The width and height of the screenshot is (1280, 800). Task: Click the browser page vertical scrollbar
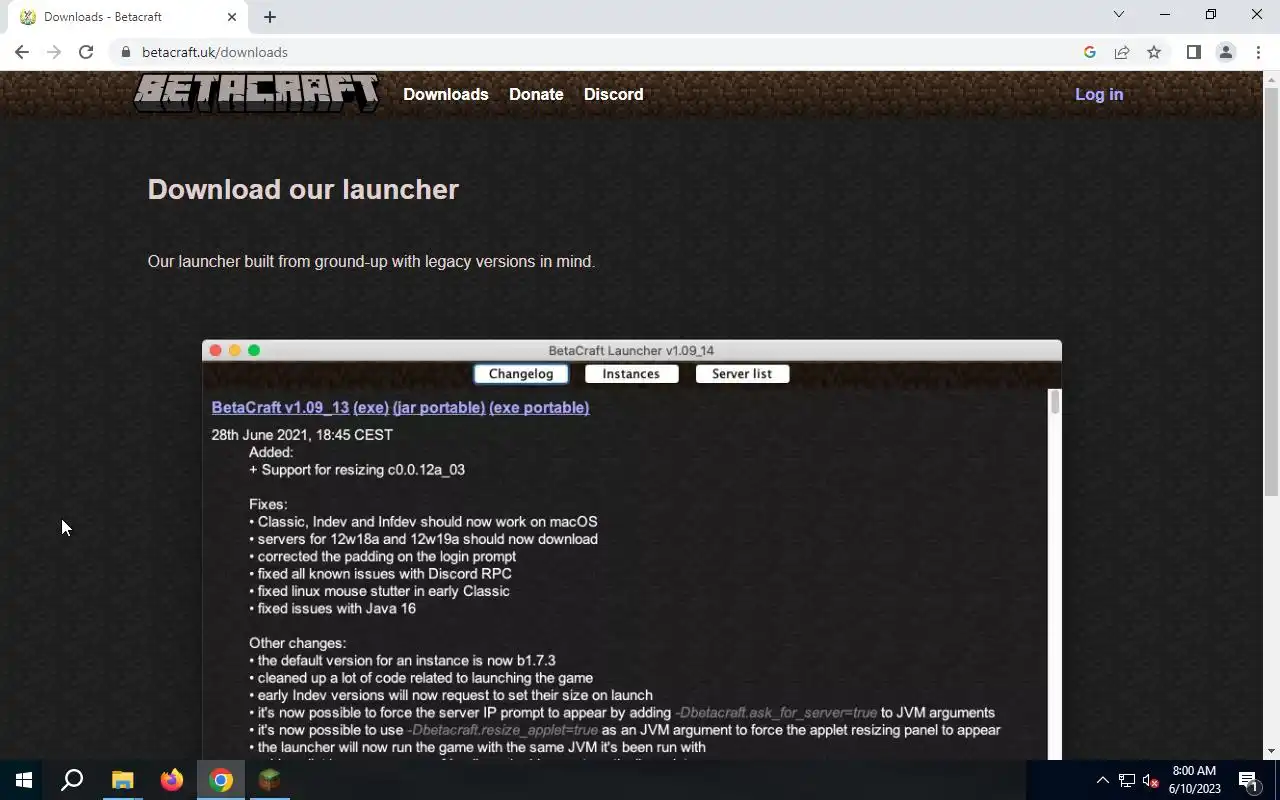coord(1271,290)
